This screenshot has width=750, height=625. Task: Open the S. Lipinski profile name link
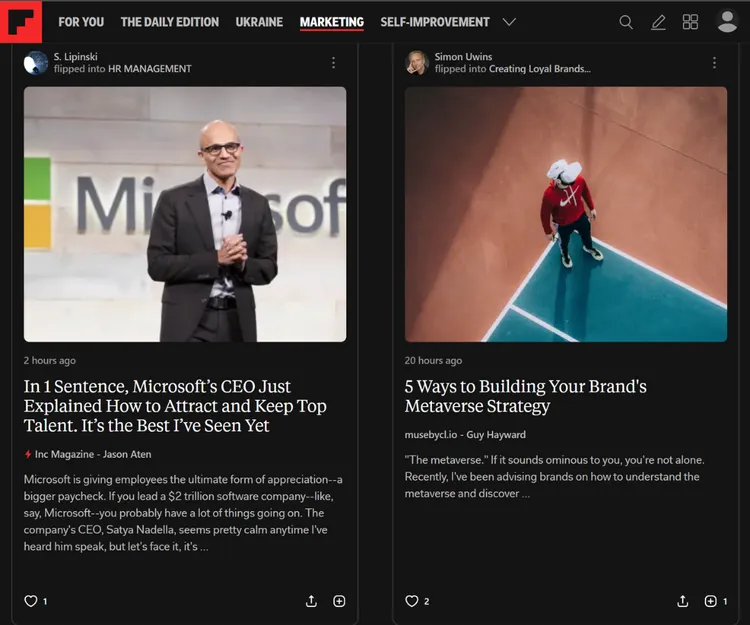pos(76,56)
